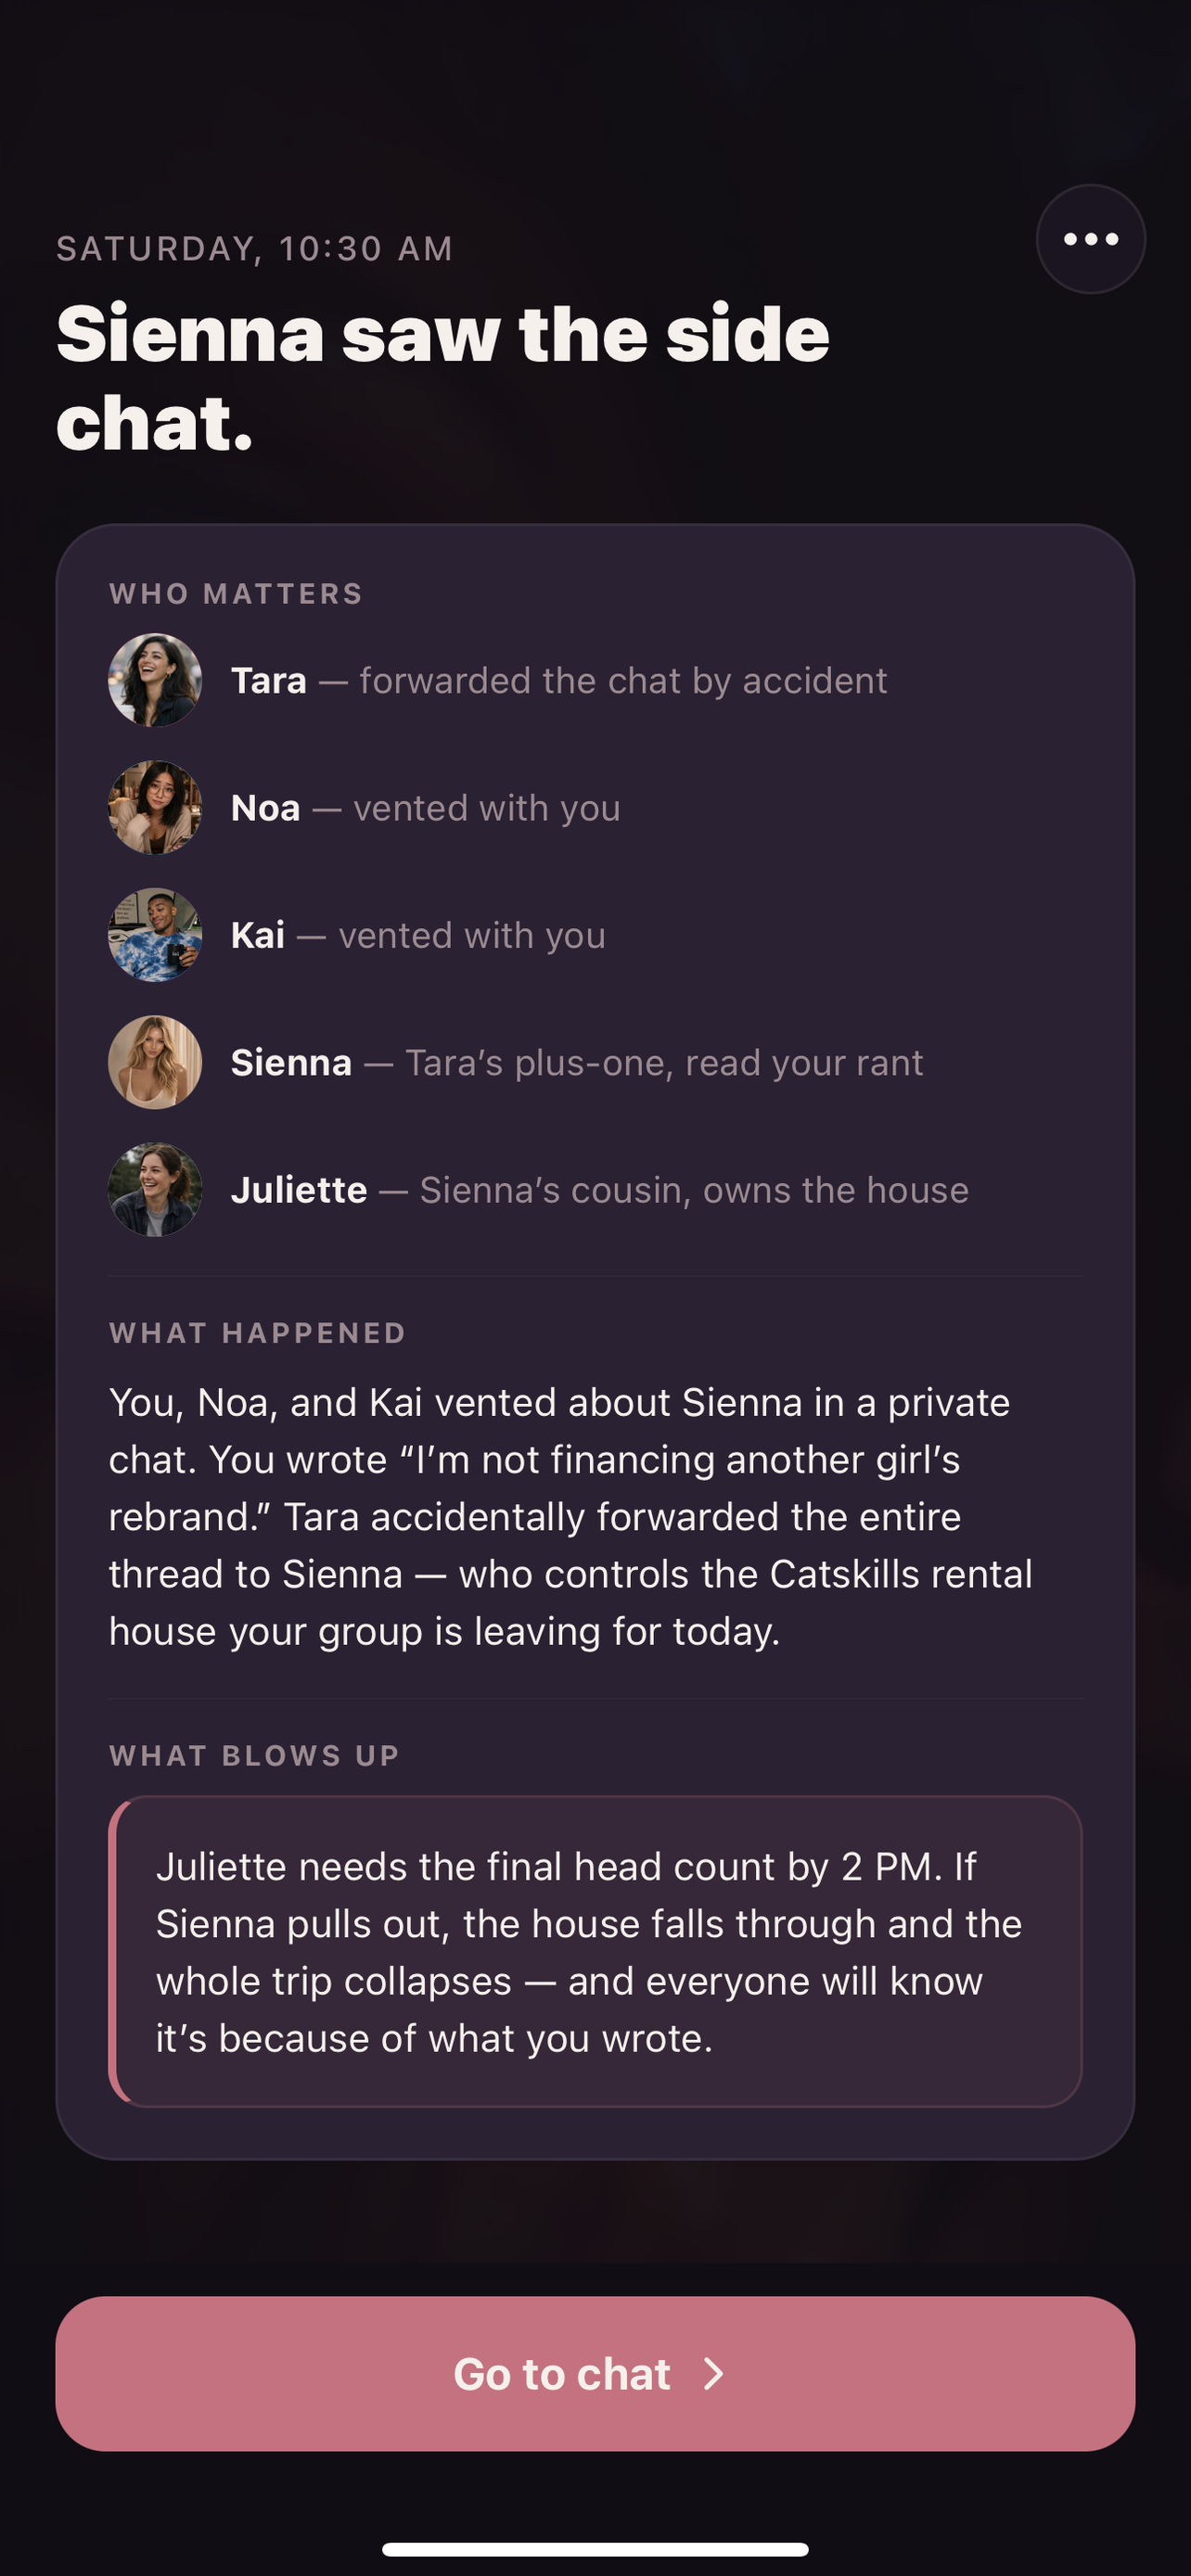The image size is (1191, 2576).
Task: Expand the WHAT HAPPENED section
Action: [257, 1333]
